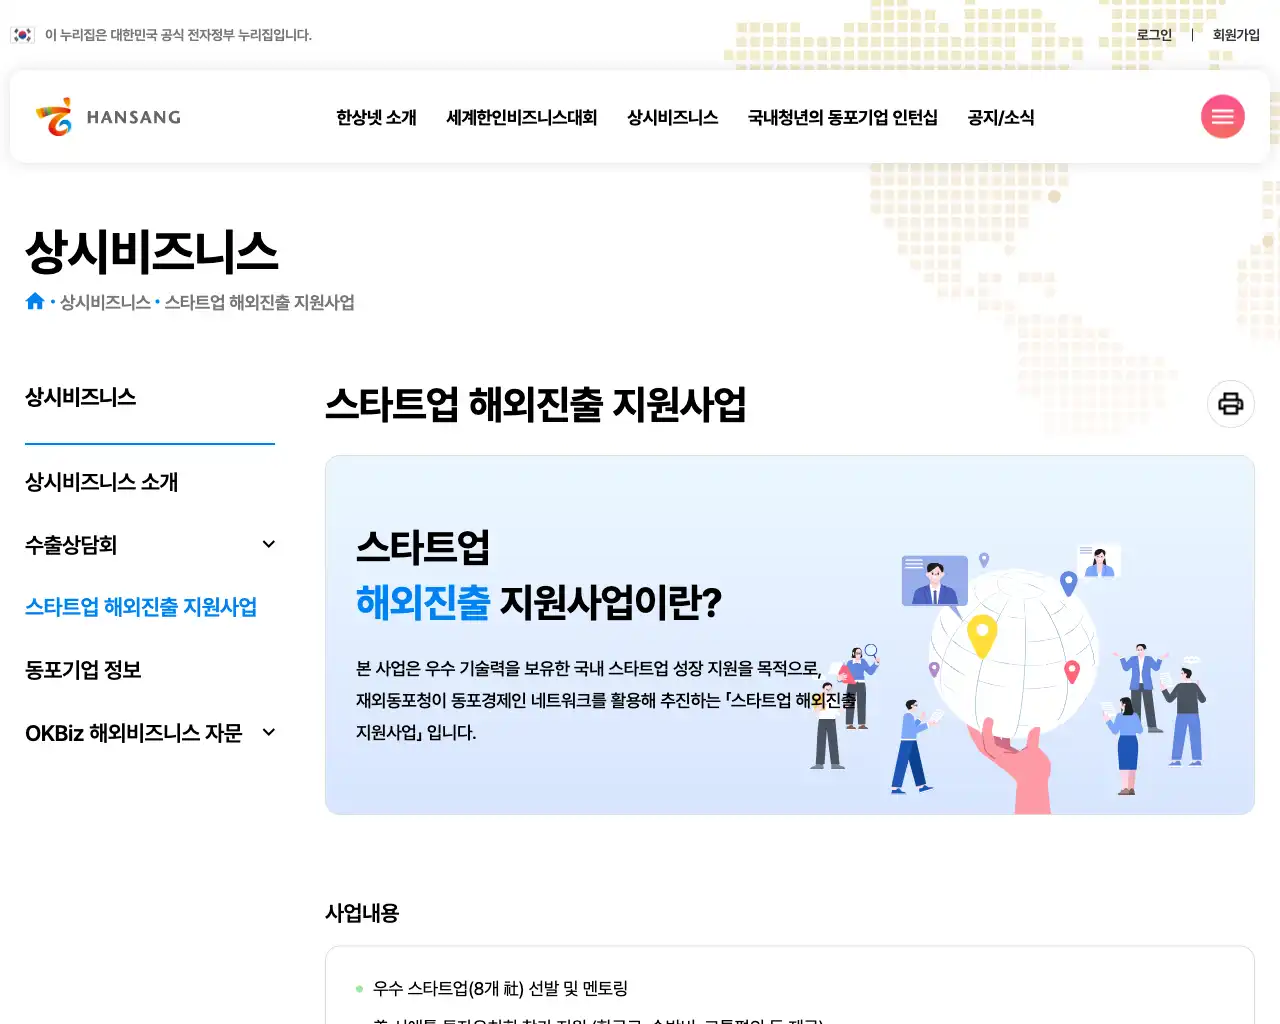
Task: Click 상시비즈니스 in the breadcrumb
Action: 105,302
